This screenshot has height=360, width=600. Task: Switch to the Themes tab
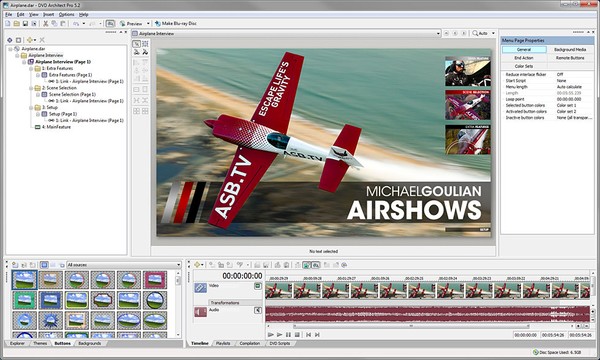40,344
